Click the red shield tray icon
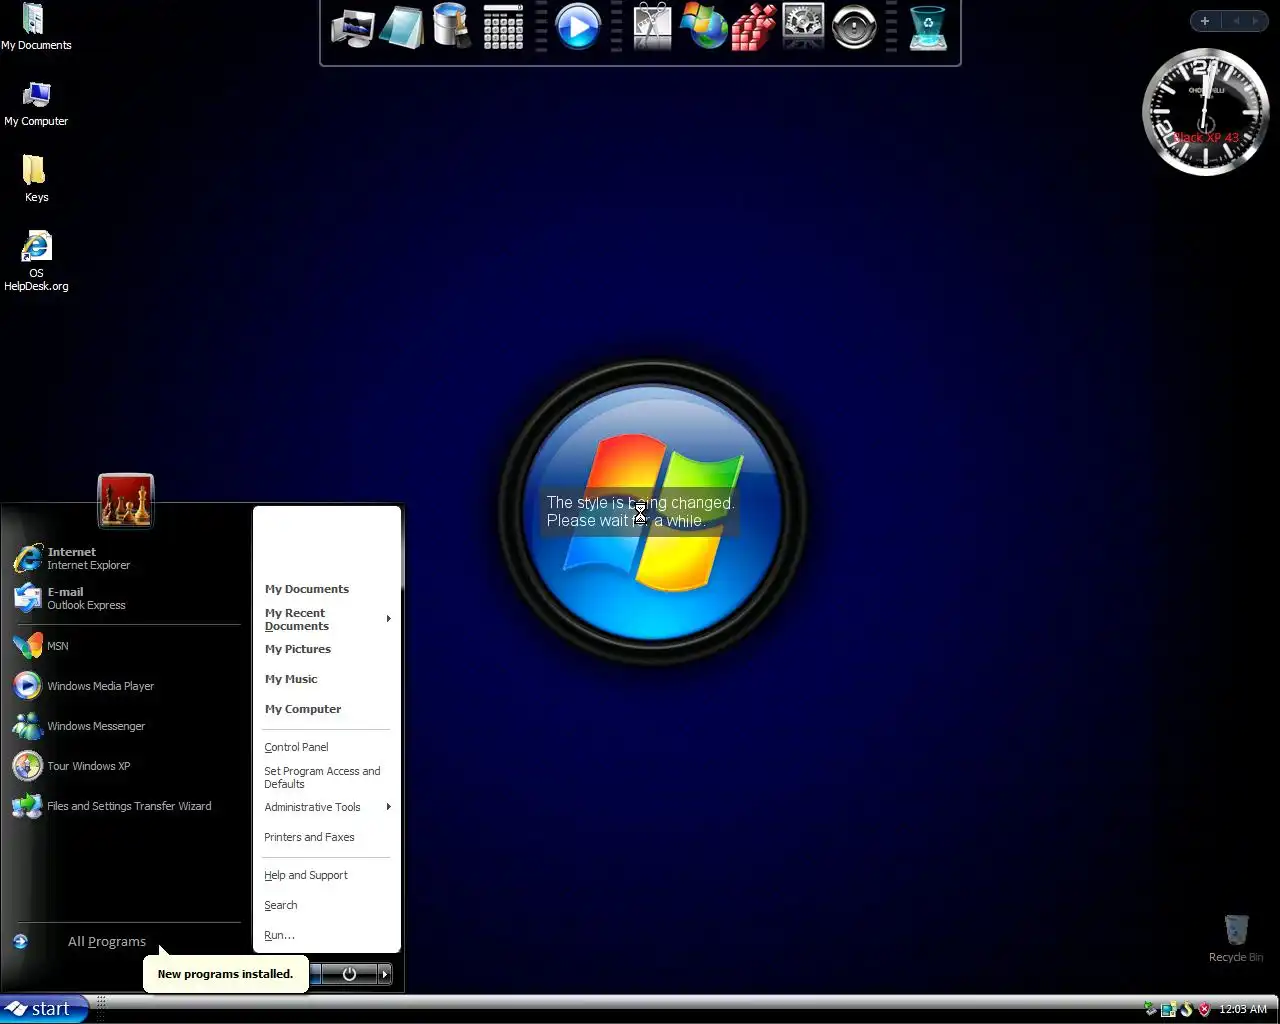Screen dimensions: 1280x1024 [1204, 1009]
